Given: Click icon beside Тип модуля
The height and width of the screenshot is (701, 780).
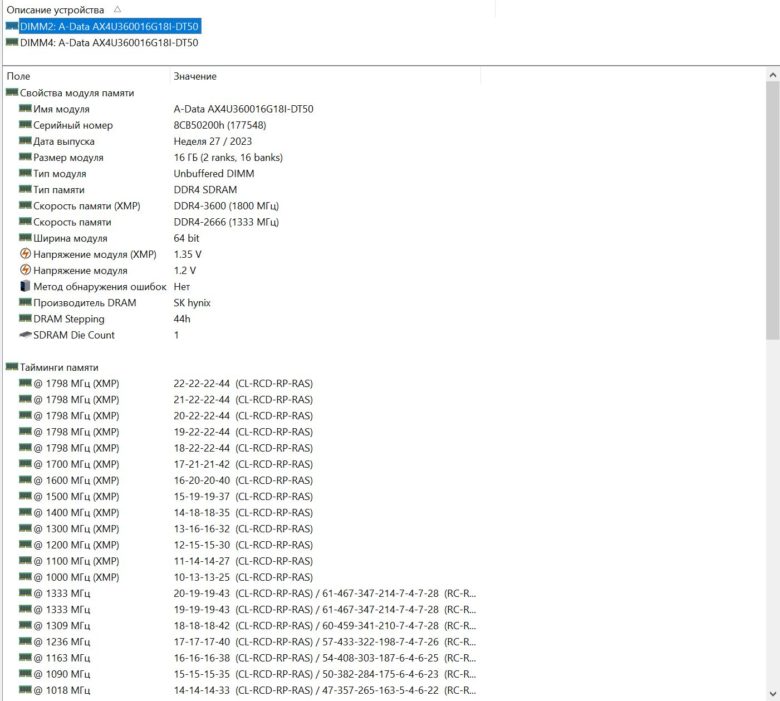Looking at the screenshot, I should [x=25, y=173].
